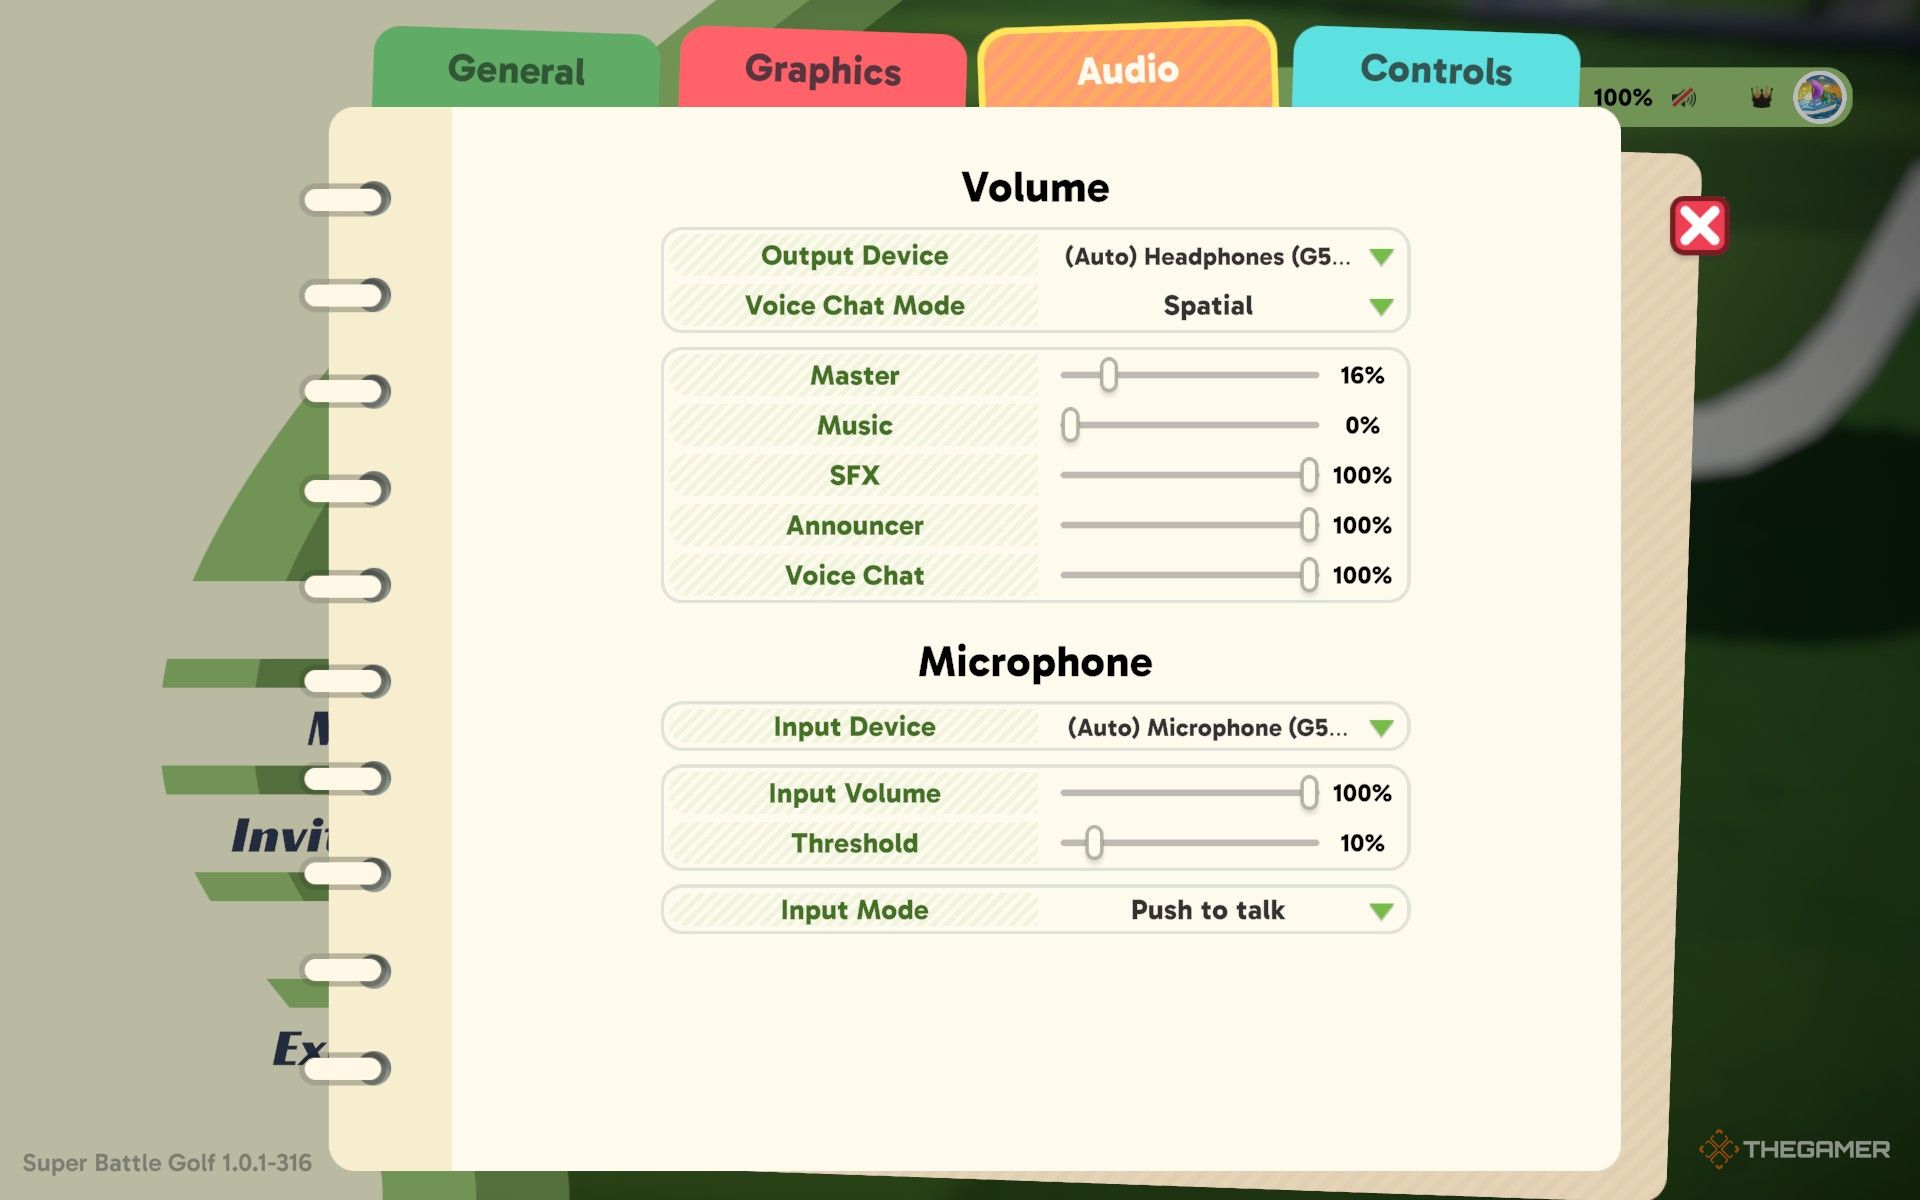Switch to the General tab
1920x1200 pixels.
coord(516,70)
